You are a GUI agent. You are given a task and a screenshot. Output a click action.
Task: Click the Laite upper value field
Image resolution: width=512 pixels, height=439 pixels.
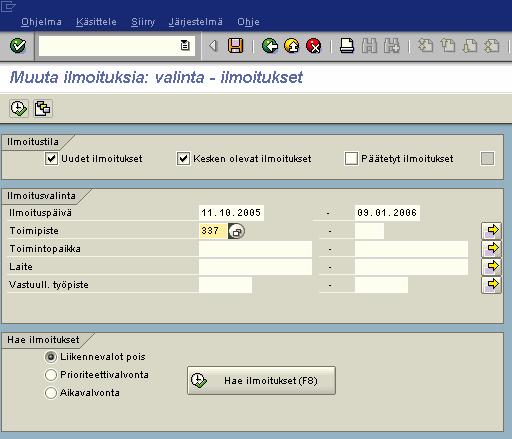click(x=411, y=267)
